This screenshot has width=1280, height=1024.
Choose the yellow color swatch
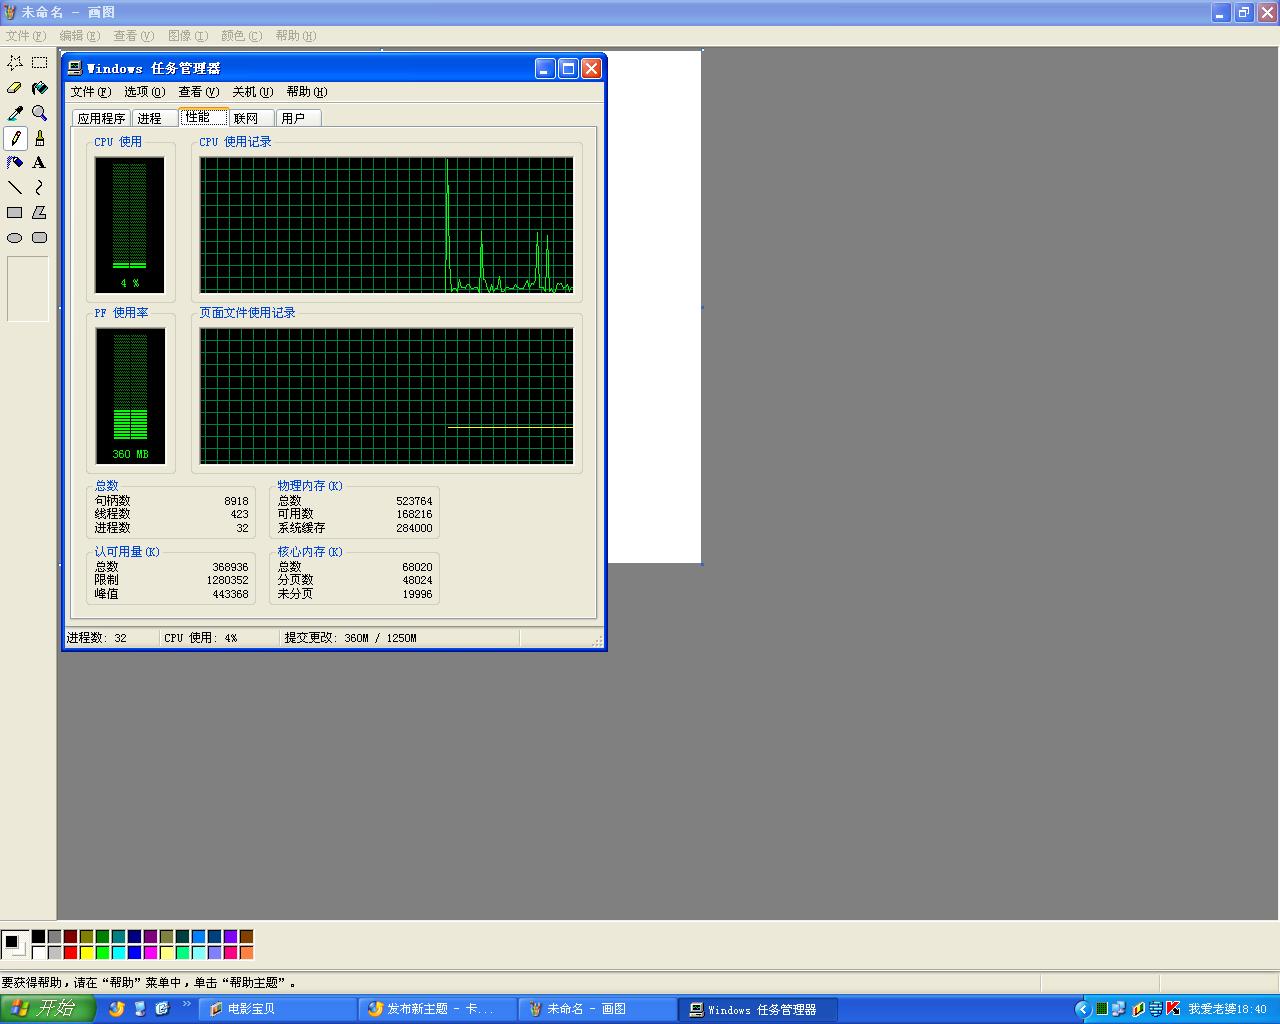click(86, 953)
